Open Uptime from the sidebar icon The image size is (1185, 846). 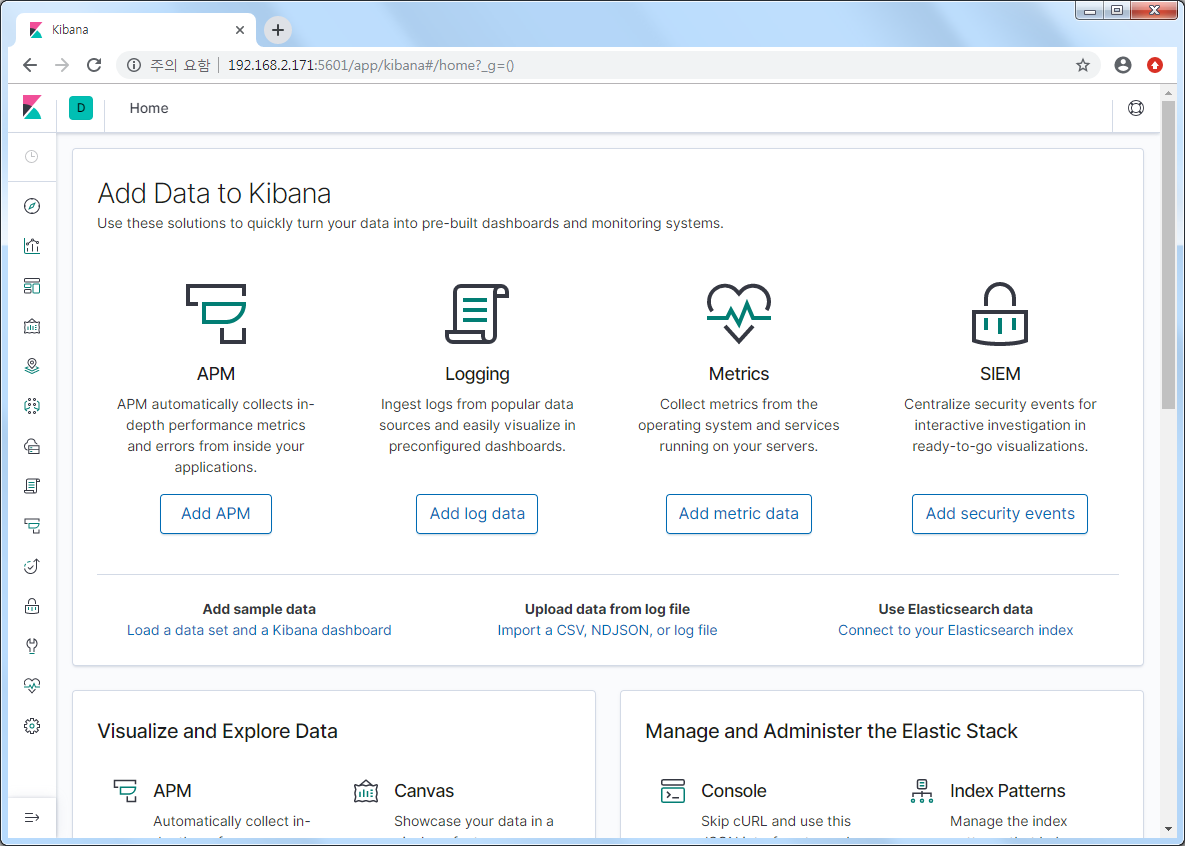pos(32,566)
